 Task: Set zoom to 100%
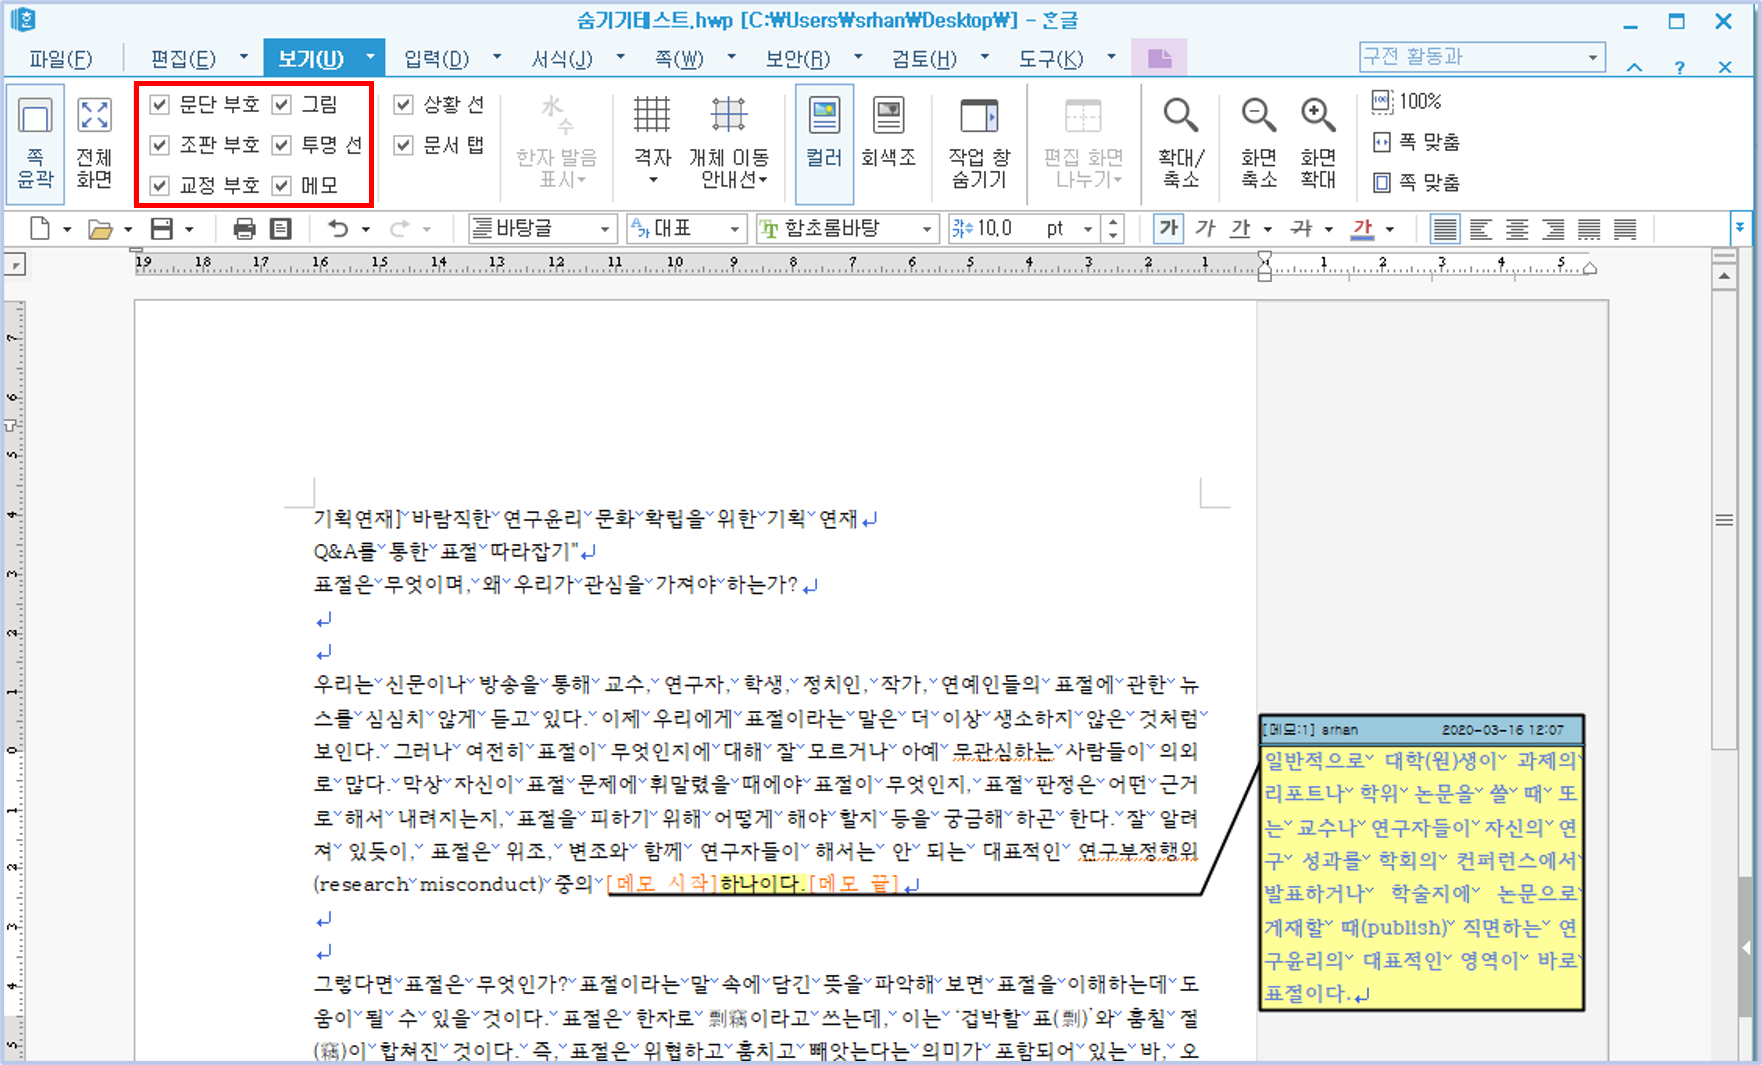tap(1406, 101)
